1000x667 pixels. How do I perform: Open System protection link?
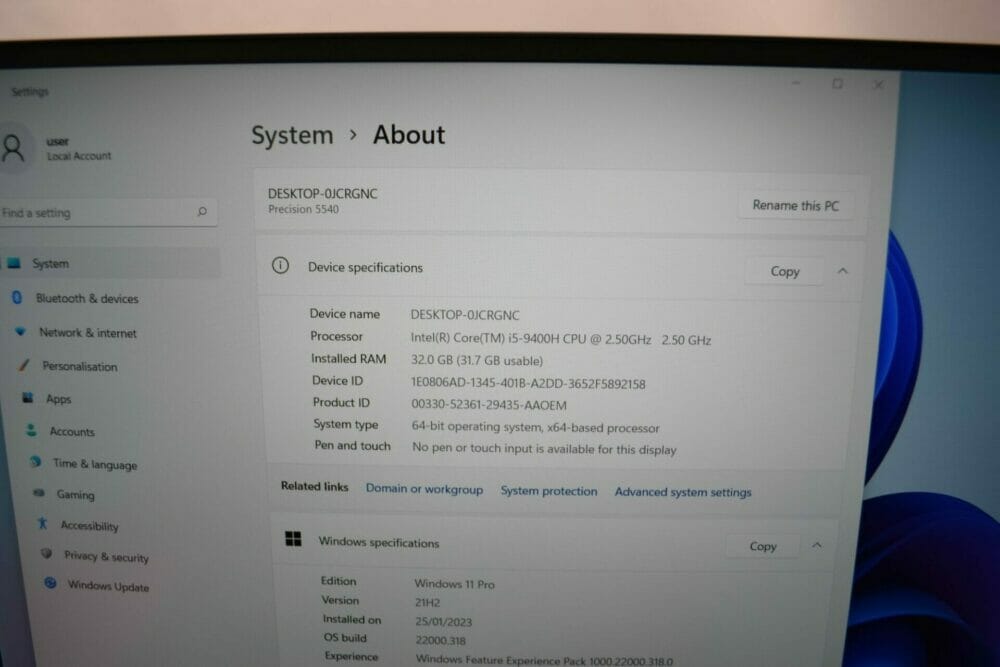pos(548,491)
